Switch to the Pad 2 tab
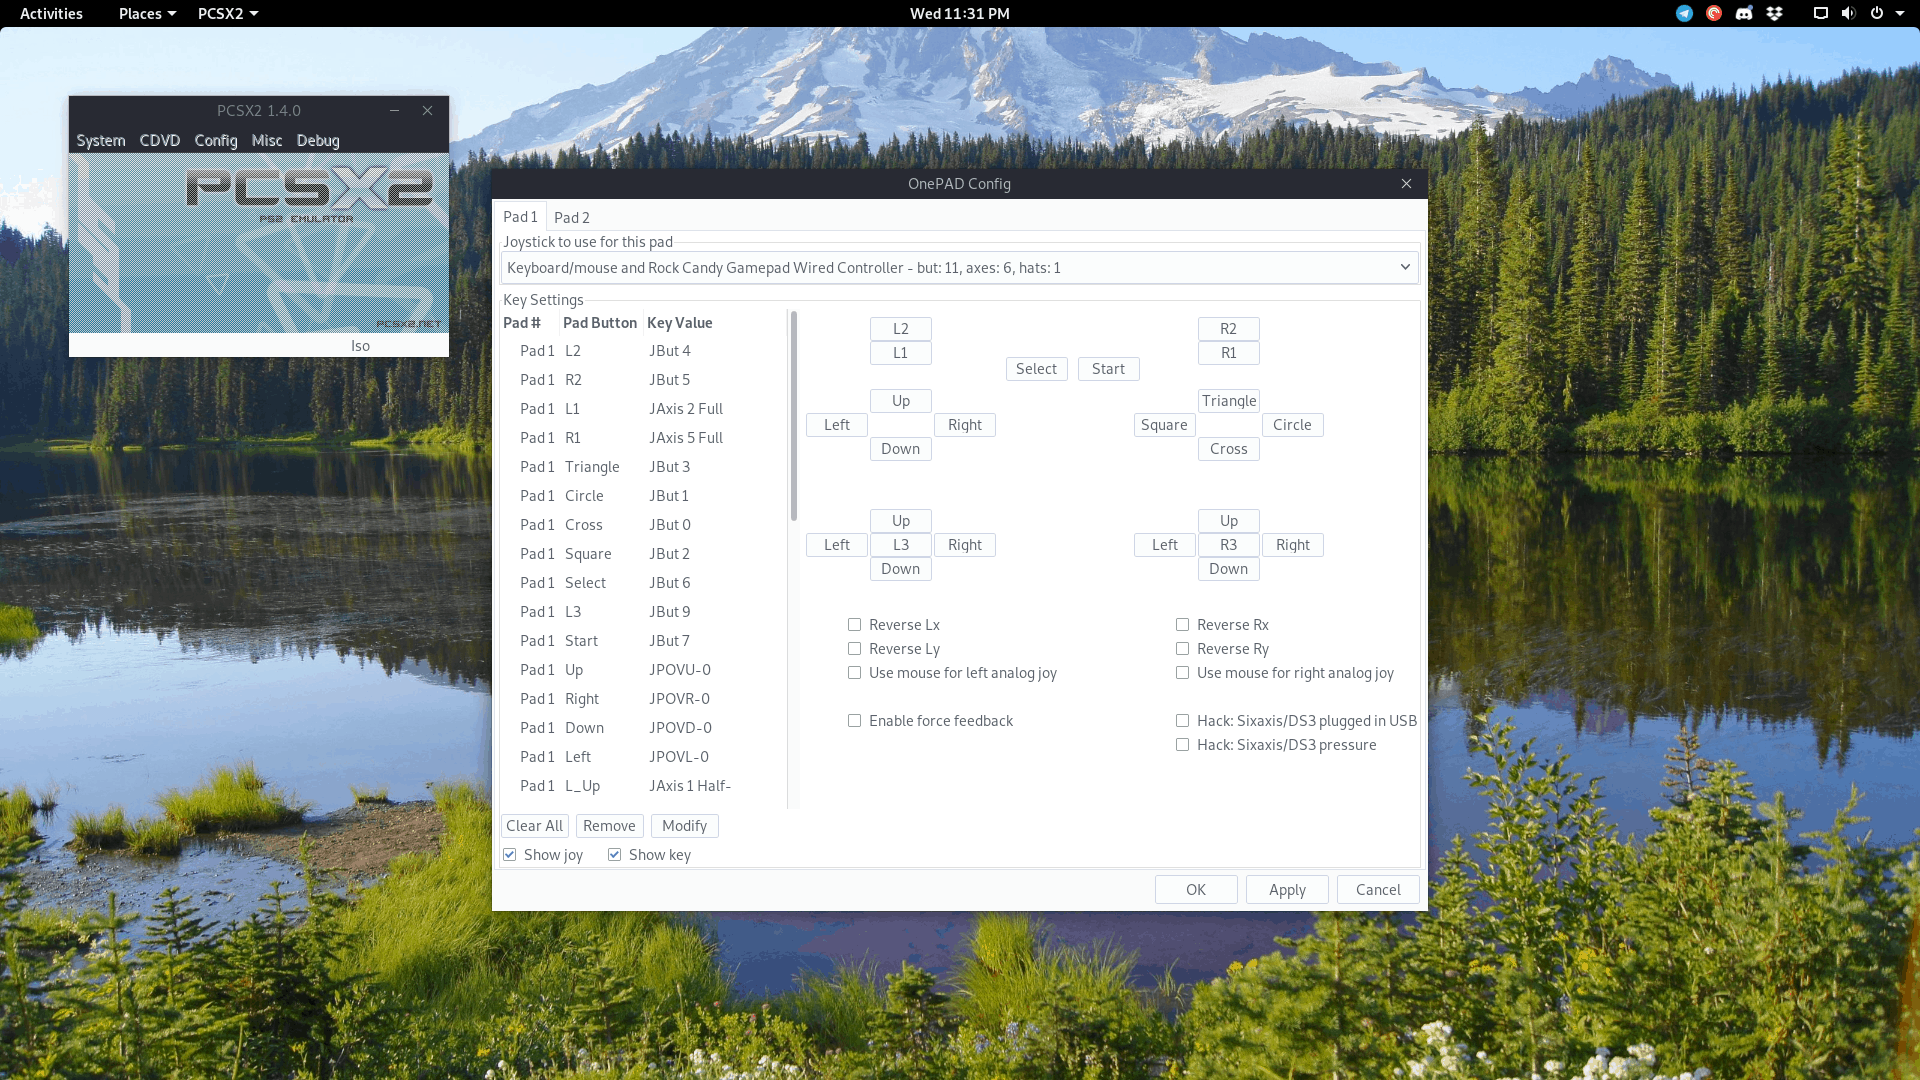Viewport: 1920px width, 1080px height. pos(571,217)
